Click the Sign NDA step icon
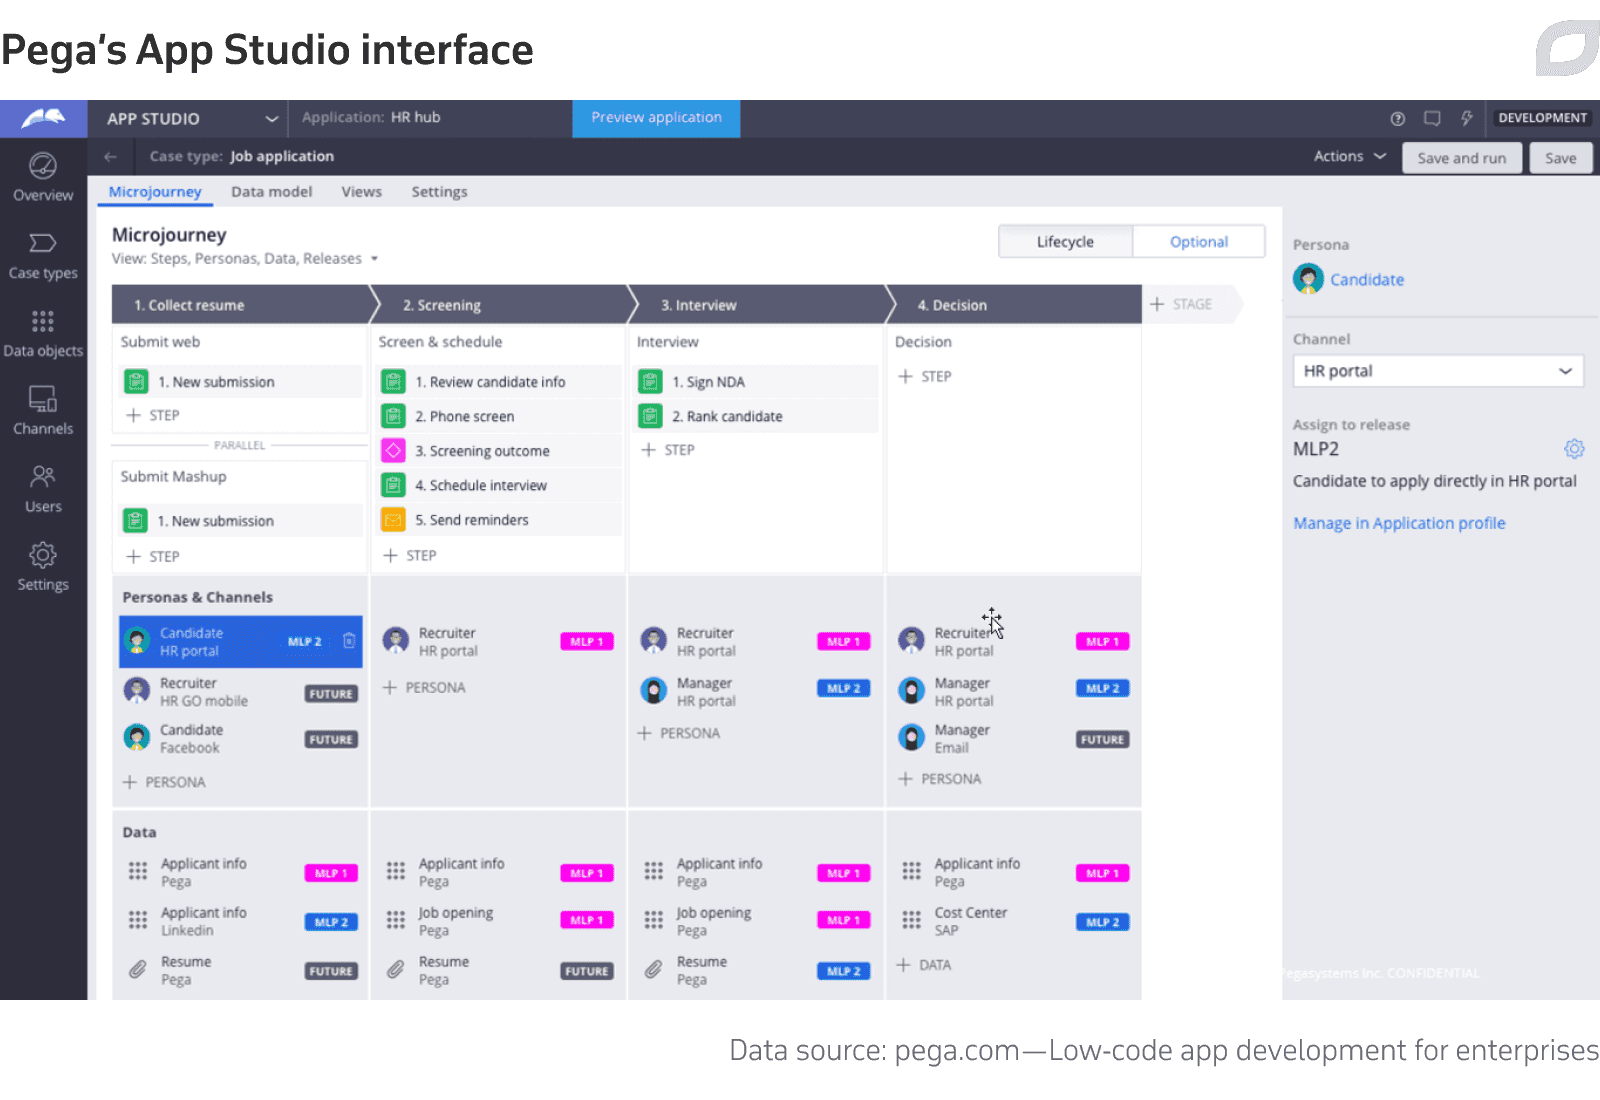The height and width of the screenshot is (1100, 1600). [x=650, y=381]
